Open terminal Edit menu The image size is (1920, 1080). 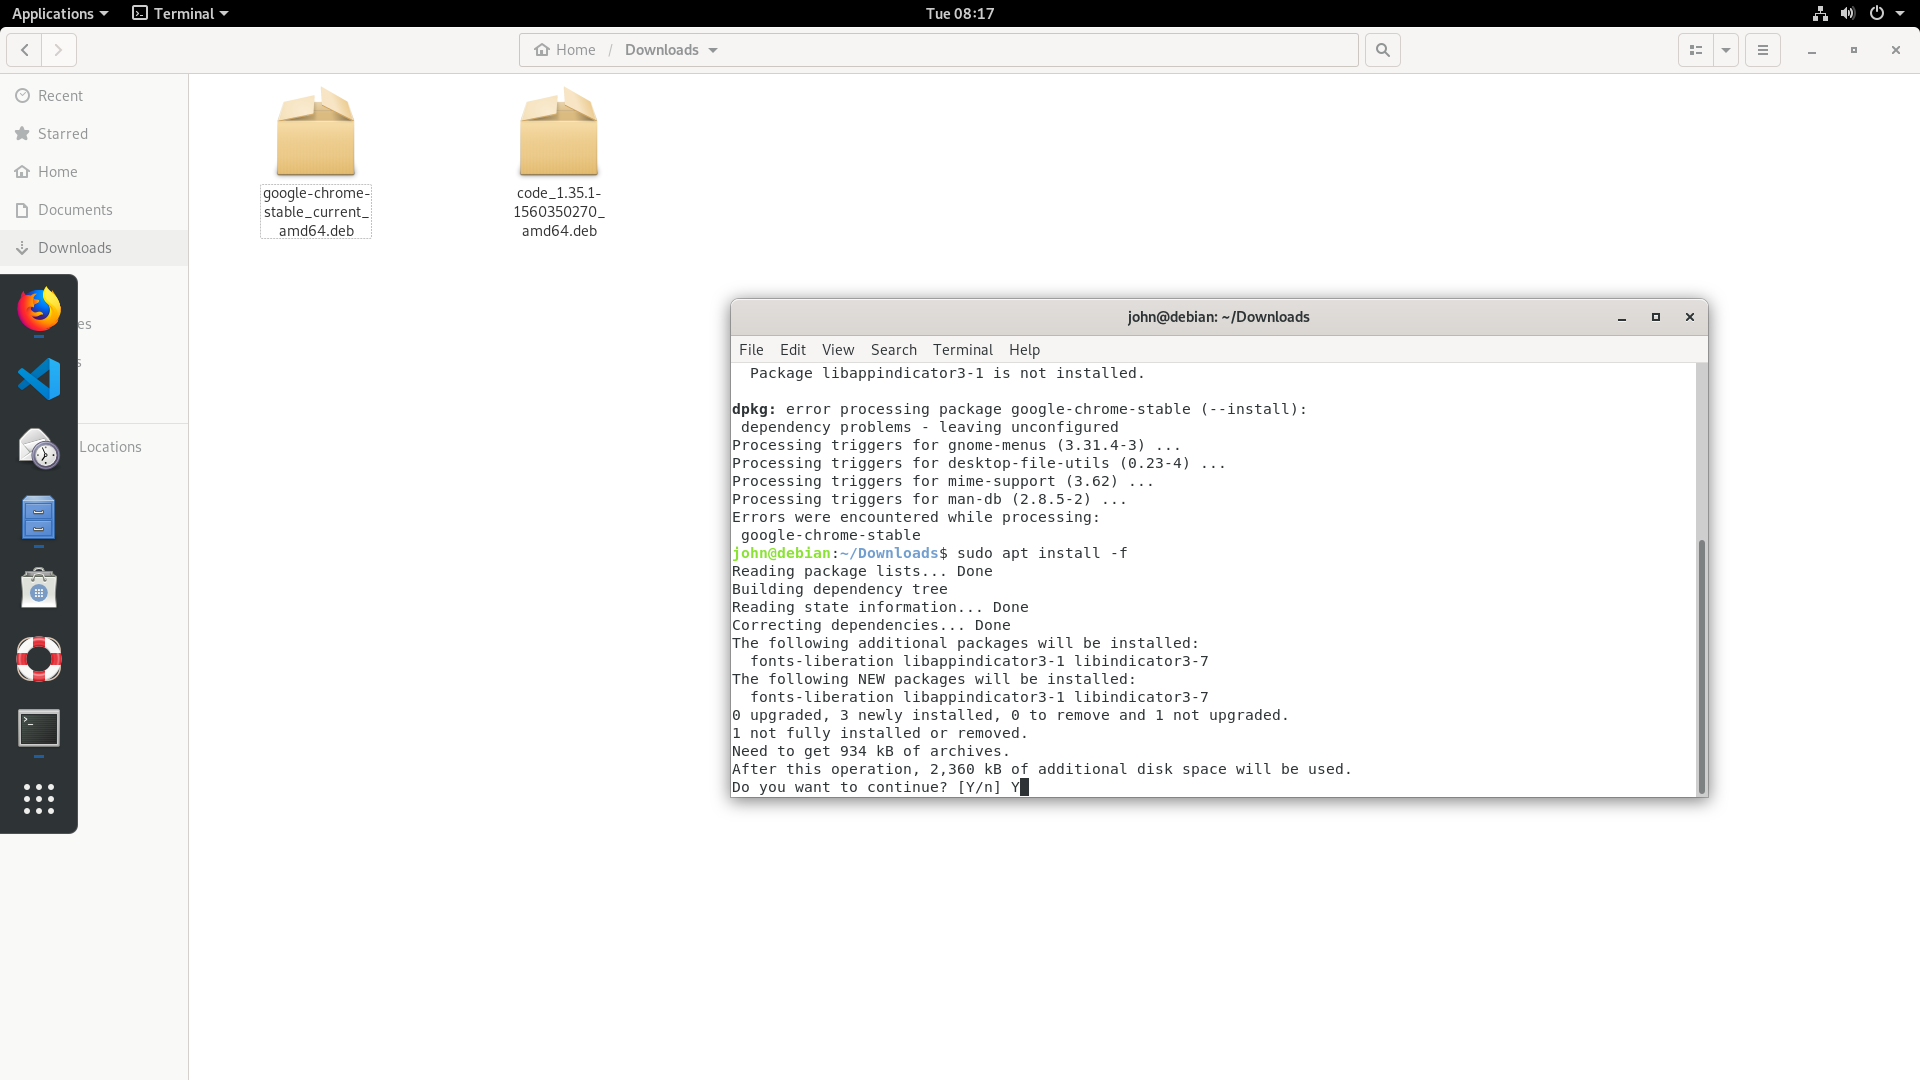click(793, 350)
